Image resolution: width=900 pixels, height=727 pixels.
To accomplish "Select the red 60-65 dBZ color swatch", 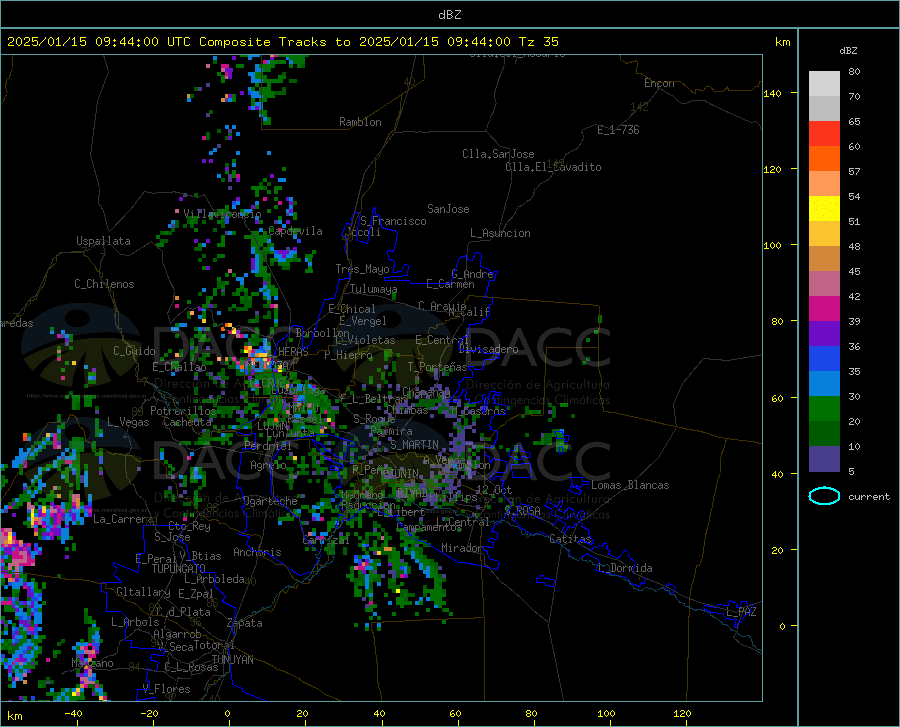I will (824, 134).
